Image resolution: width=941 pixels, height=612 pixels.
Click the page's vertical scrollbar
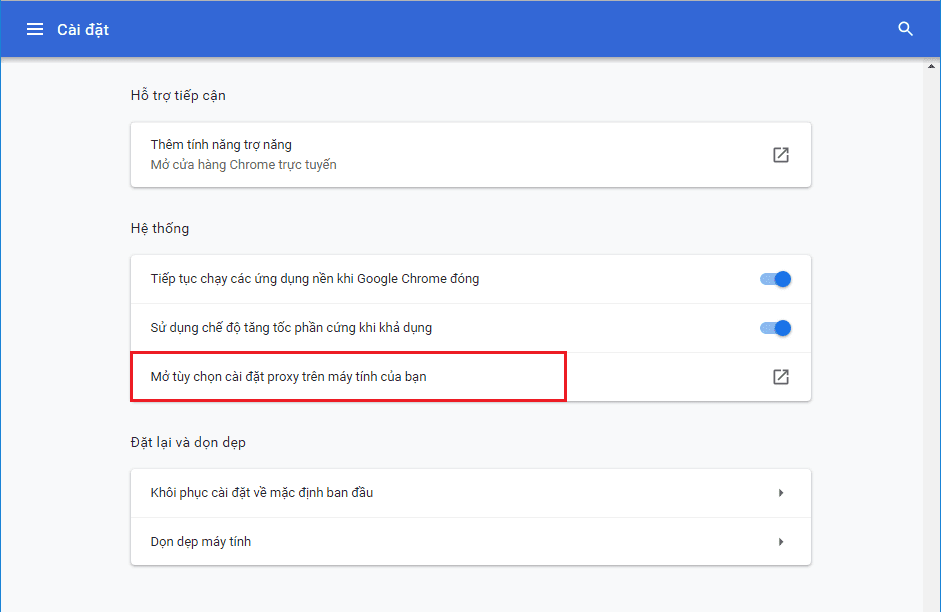[x=932, y=330]
